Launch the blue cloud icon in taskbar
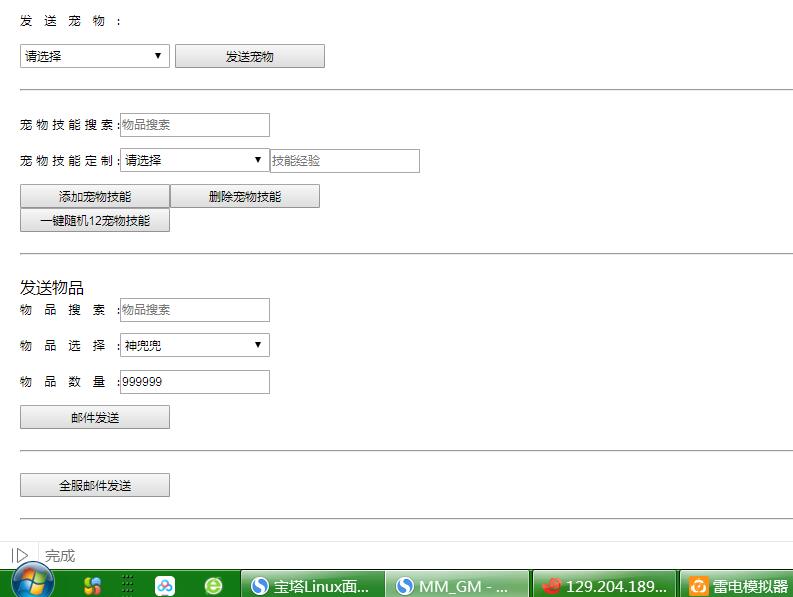The width and height of the screenshot is (793, 597). pos(165,586)
